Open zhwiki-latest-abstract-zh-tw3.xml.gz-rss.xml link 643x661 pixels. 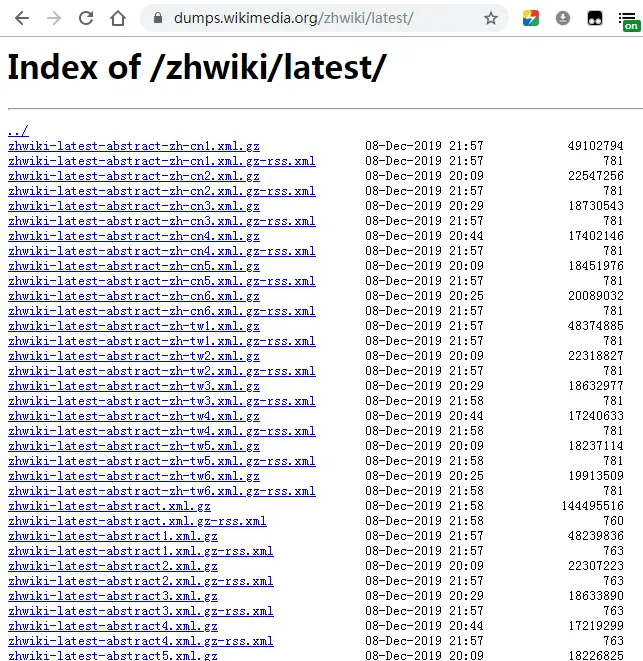coord(161,401)
